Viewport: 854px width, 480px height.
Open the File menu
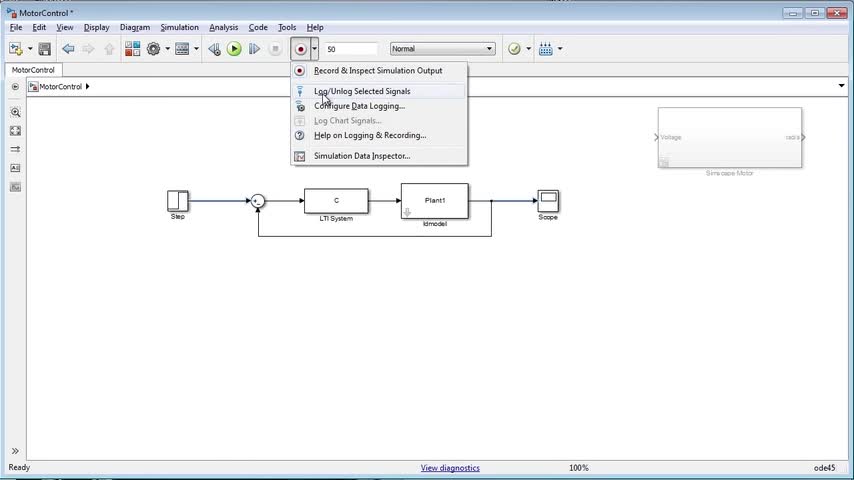click(16, 27)
